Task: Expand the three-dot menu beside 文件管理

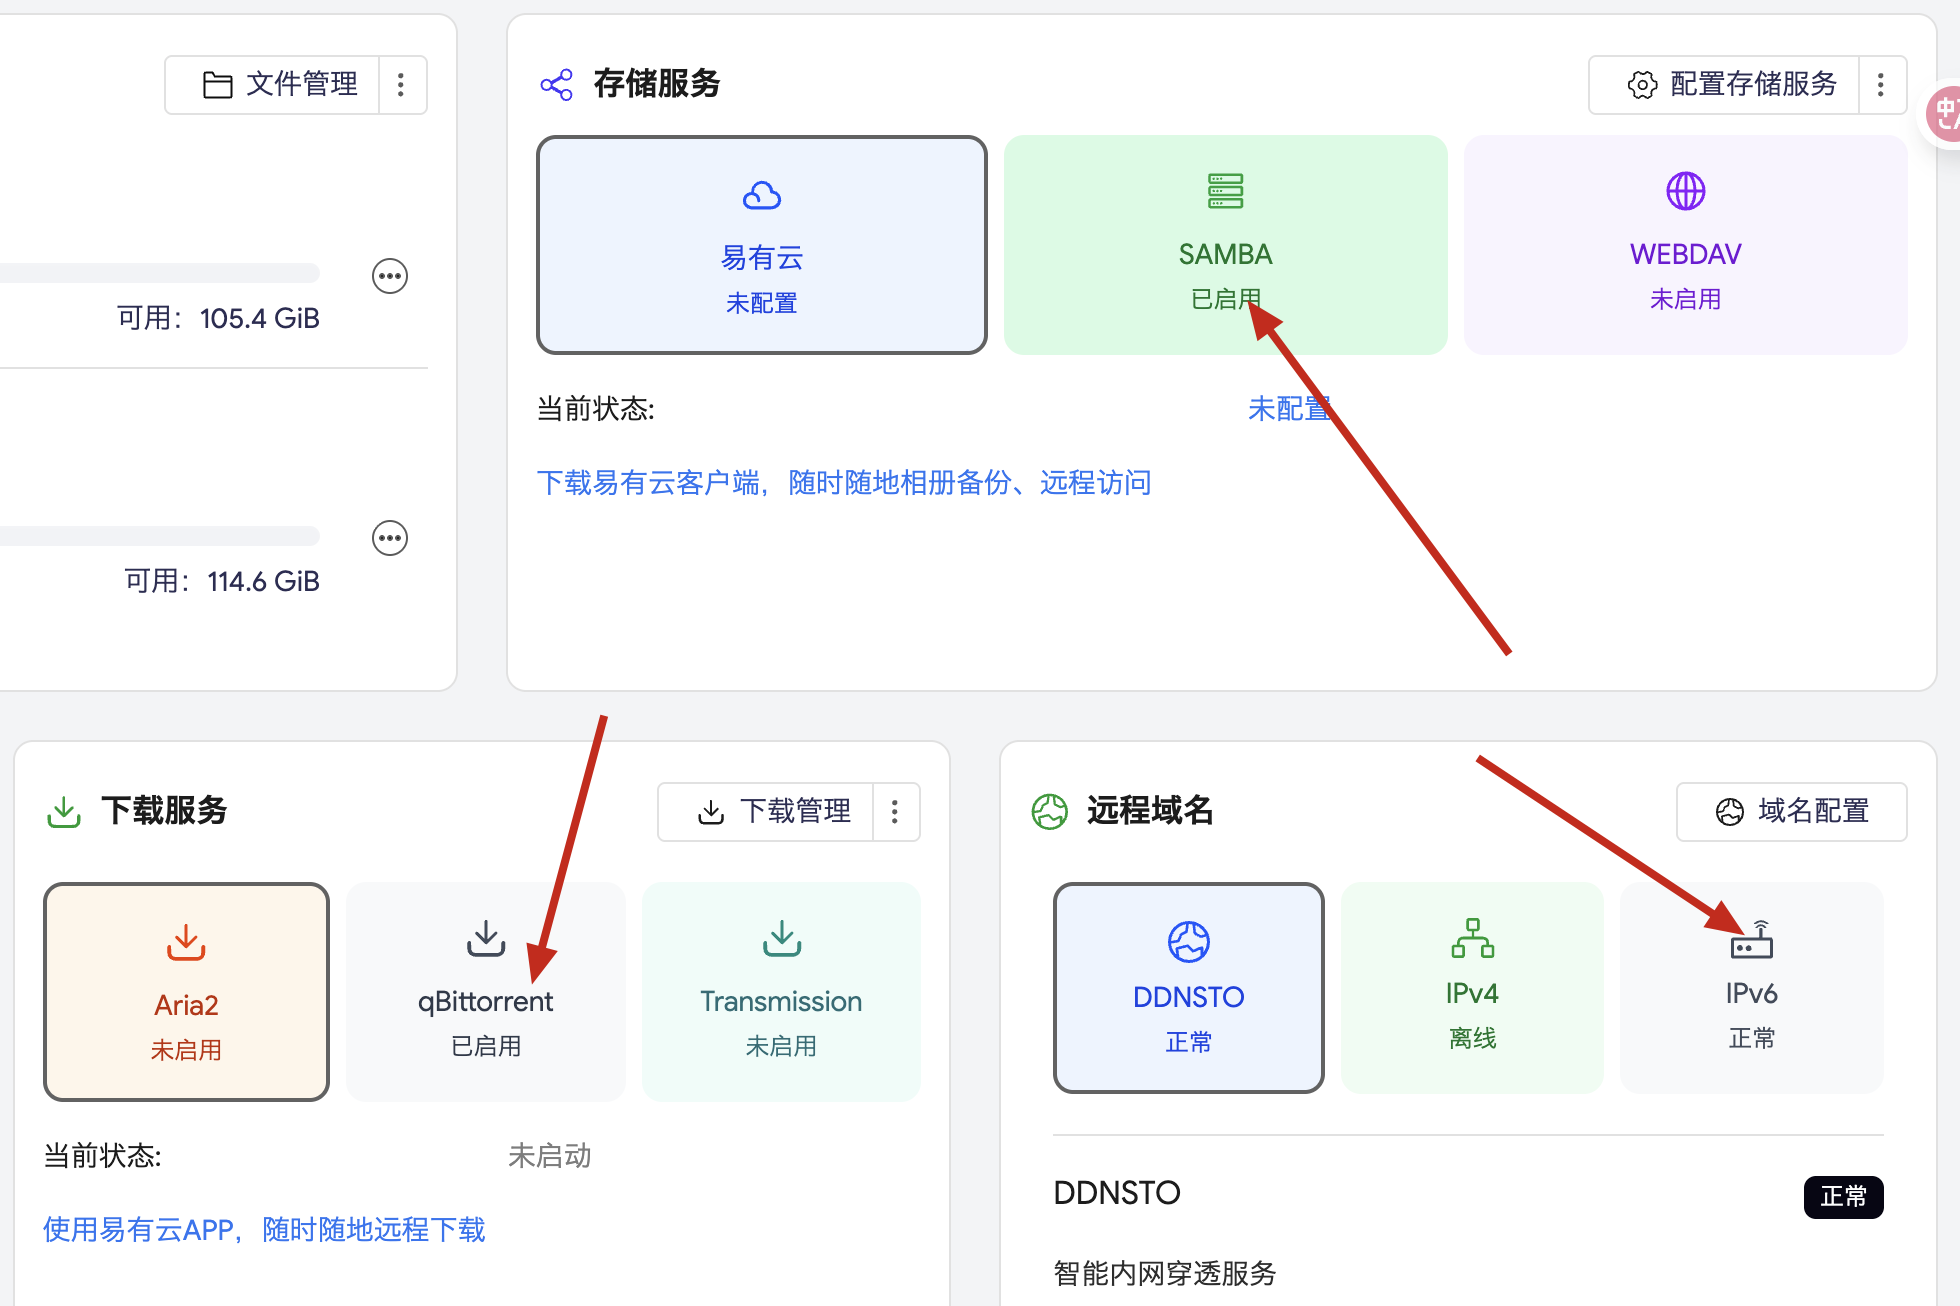Action: 401,85
